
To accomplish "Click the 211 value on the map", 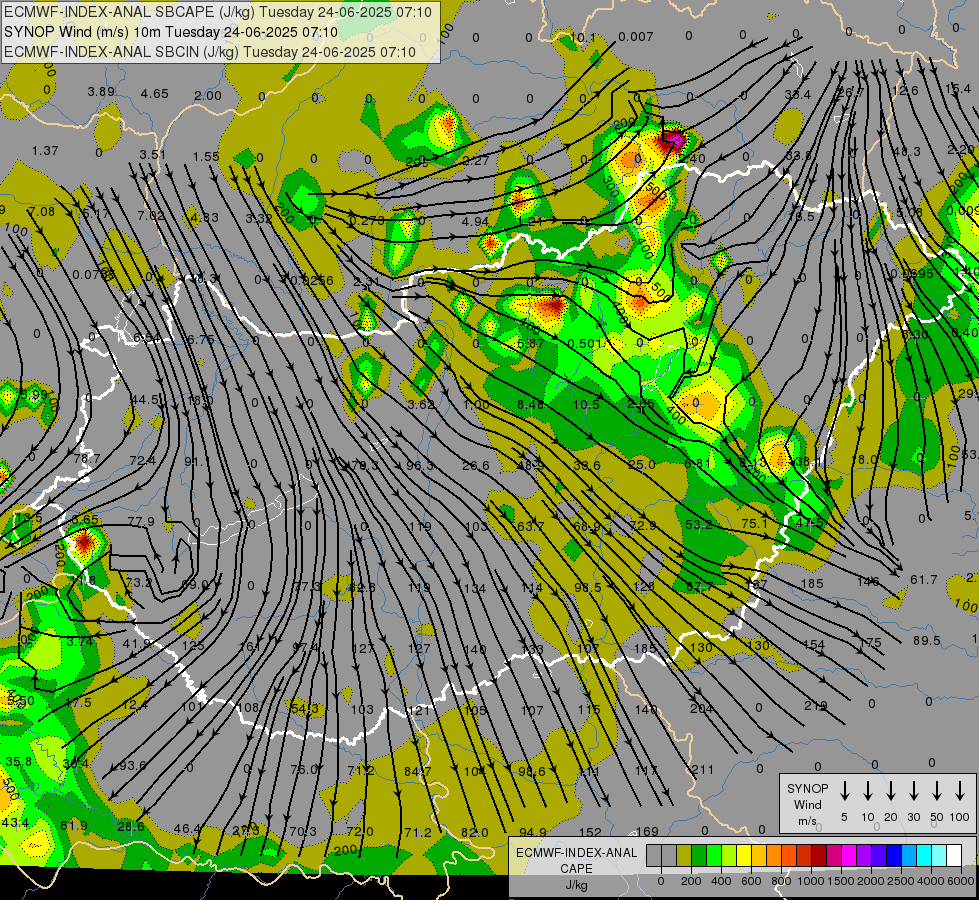I will 702,769.
